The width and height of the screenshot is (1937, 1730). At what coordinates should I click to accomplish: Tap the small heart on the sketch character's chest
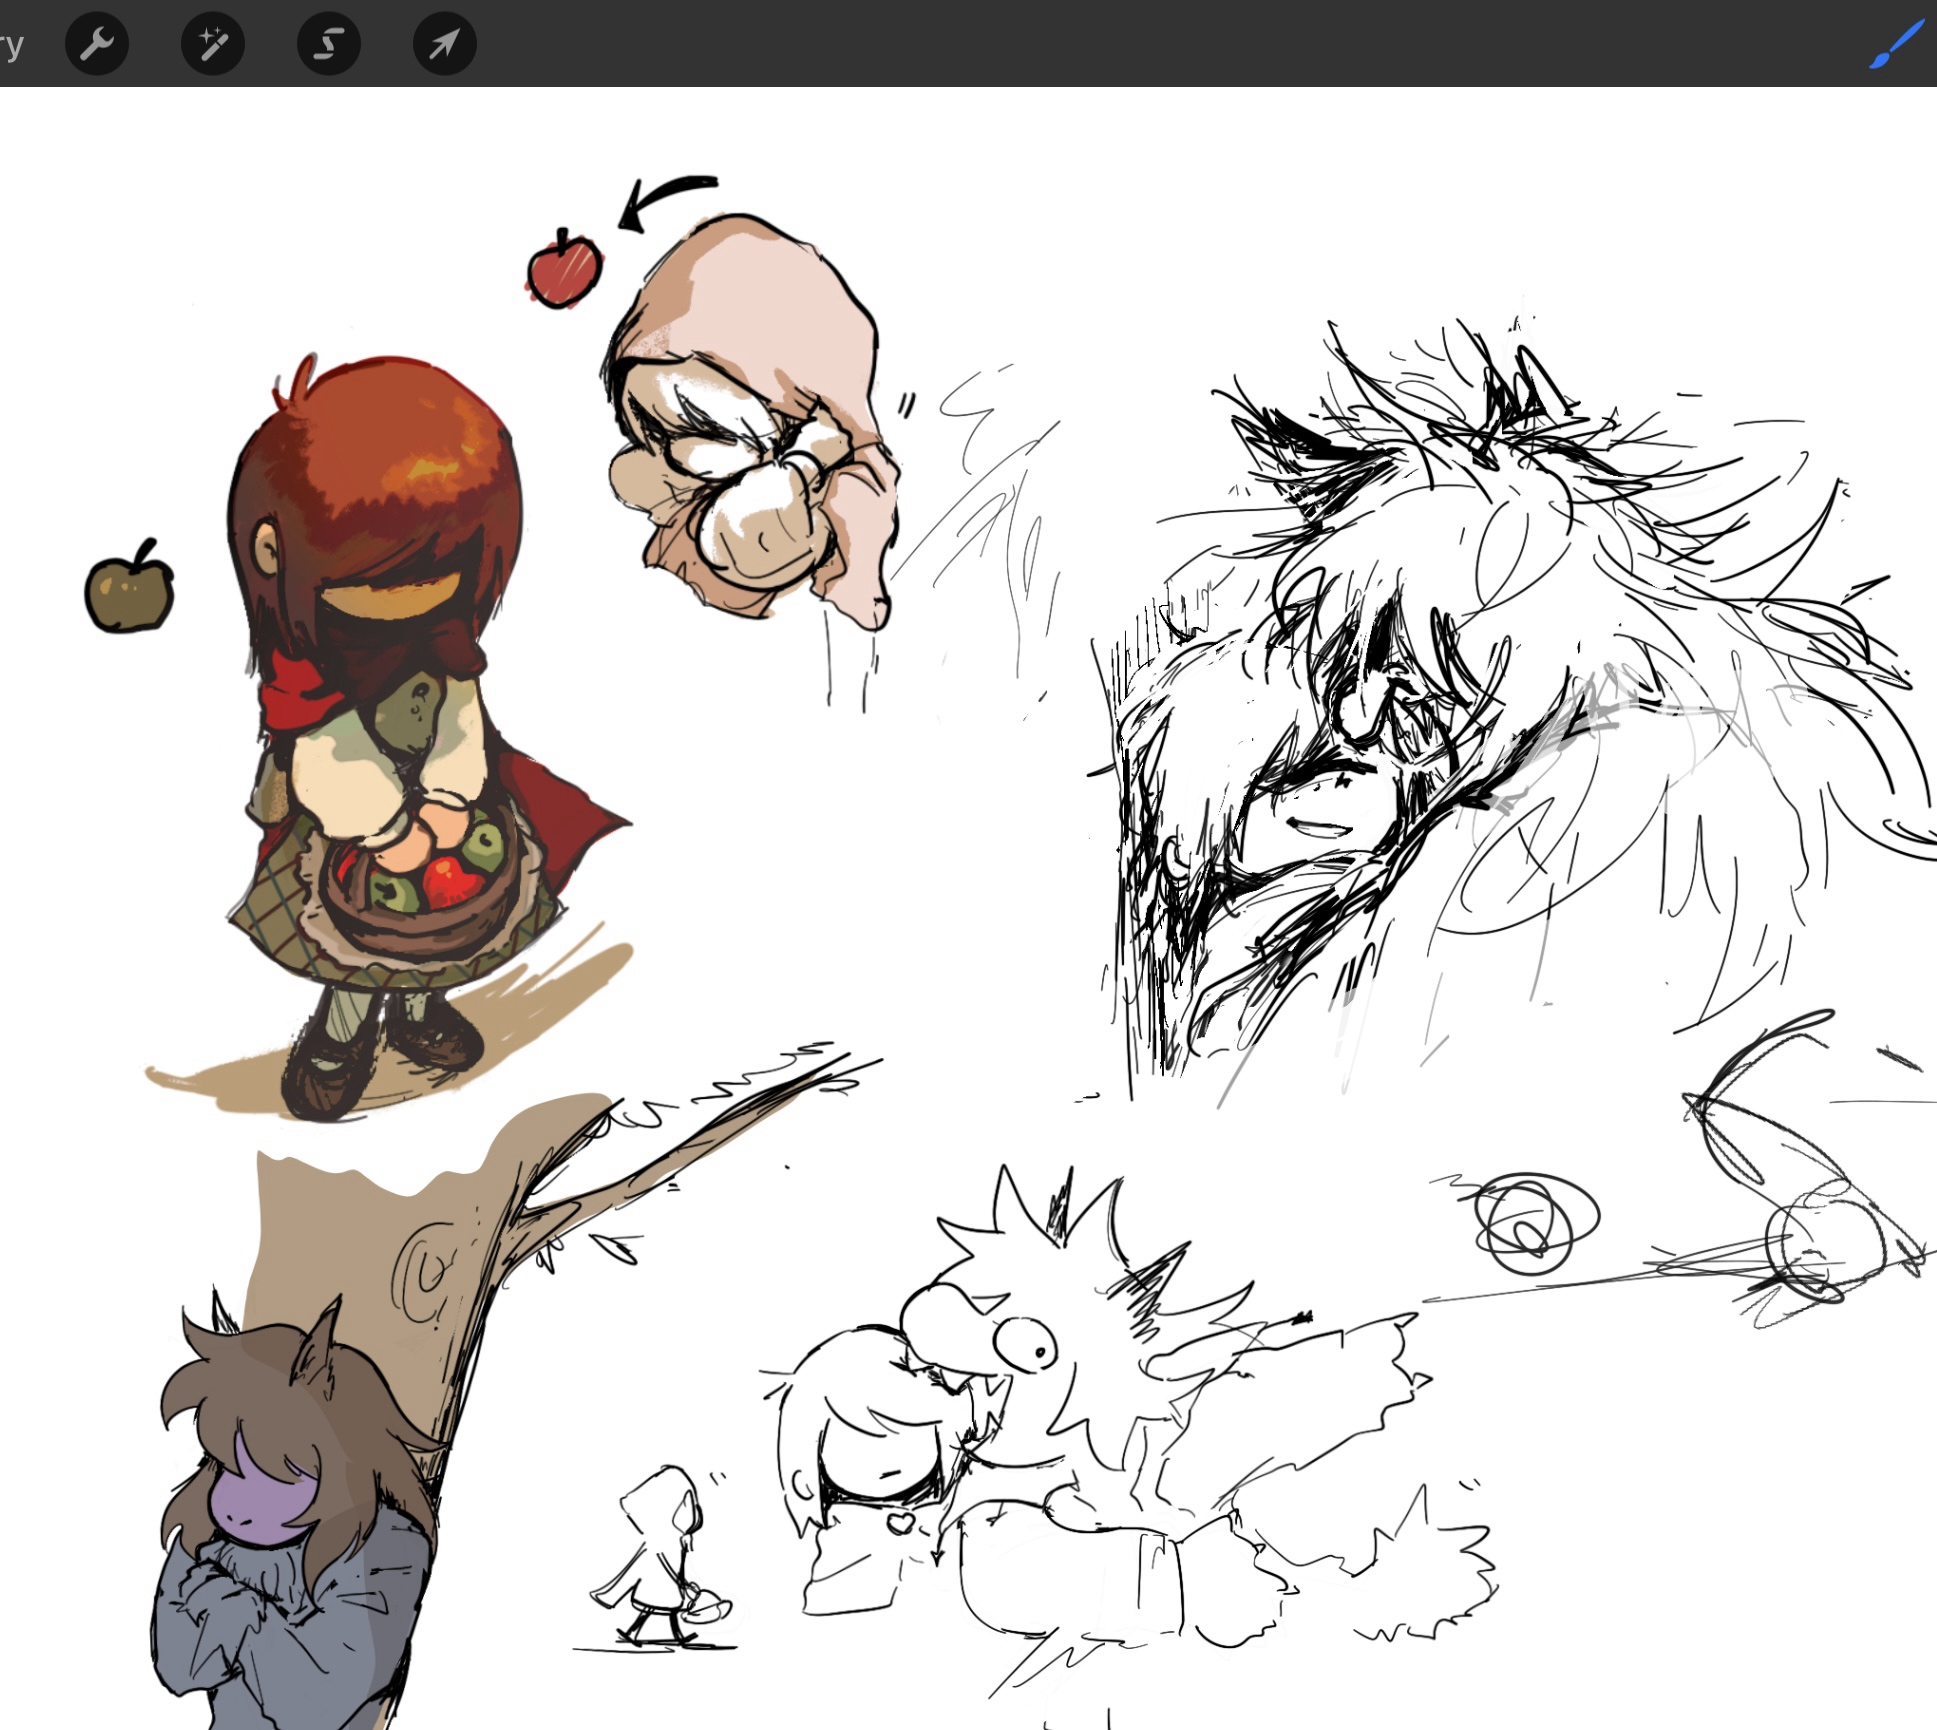point(900,1522)
